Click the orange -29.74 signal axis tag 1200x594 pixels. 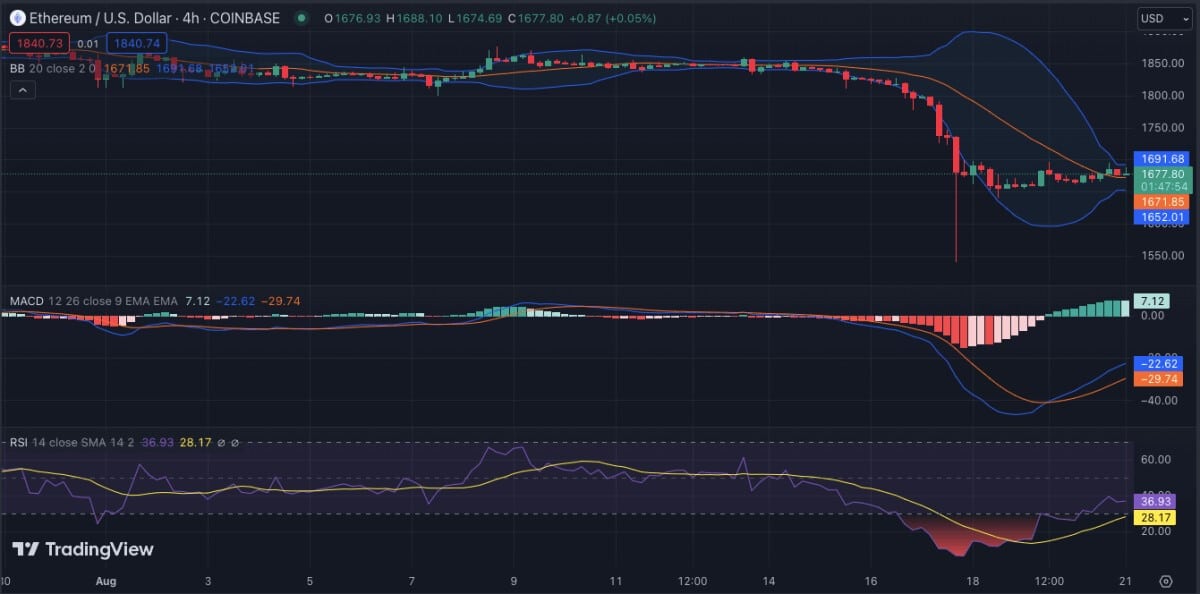pos(1158,379)
